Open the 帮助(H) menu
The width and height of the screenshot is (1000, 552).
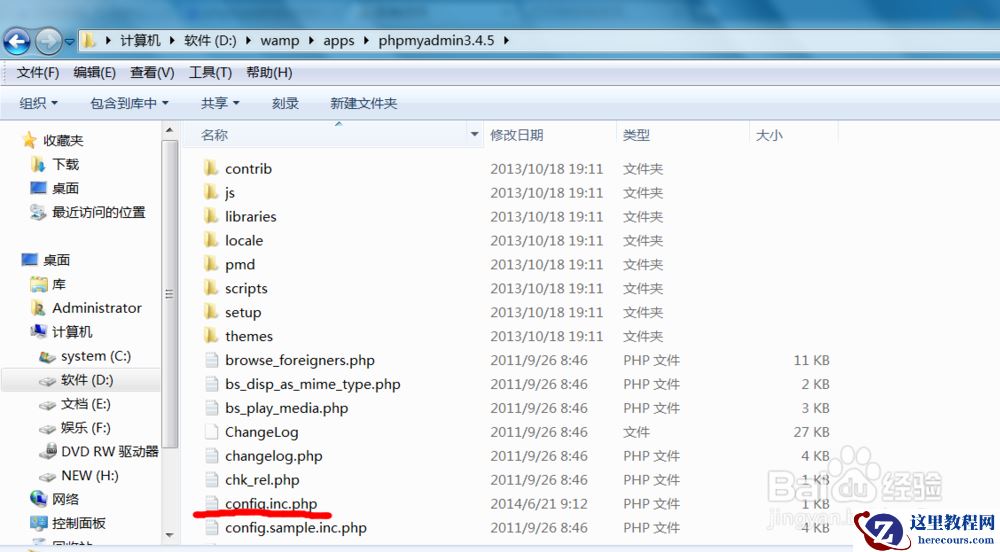[269, 73]
